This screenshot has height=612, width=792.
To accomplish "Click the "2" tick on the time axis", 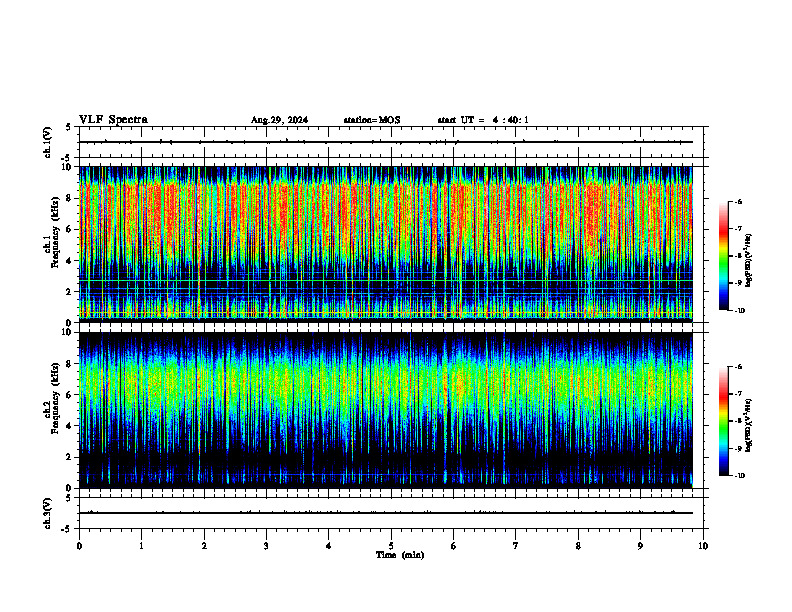I will tap(204, 546).
